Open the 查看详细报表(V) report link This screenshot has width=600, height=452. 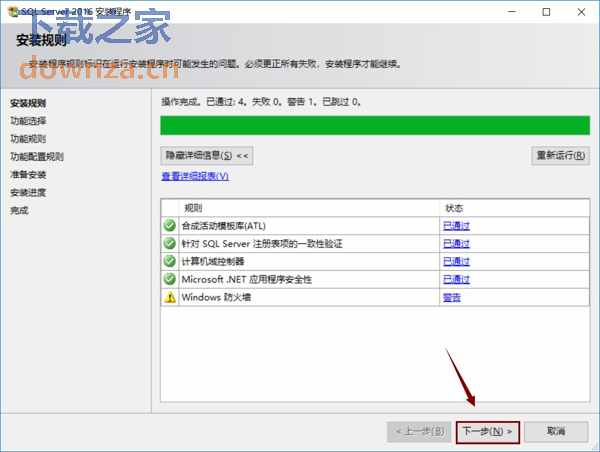tap(195, 176)
